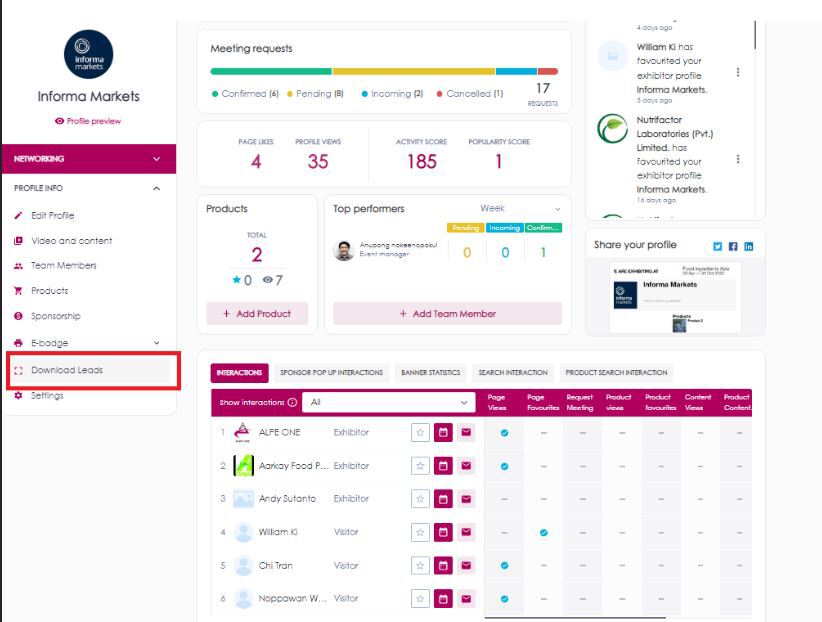Favourite ALPE ONE with the star icon
The image size is (822, 622).
pyautogui.click(x=420, y=433)
